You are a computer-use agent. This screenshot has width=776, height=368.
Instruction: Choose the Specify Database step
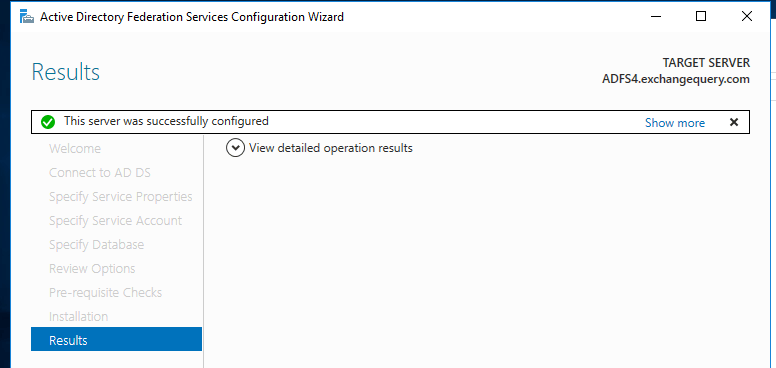[x=97, y=245]
